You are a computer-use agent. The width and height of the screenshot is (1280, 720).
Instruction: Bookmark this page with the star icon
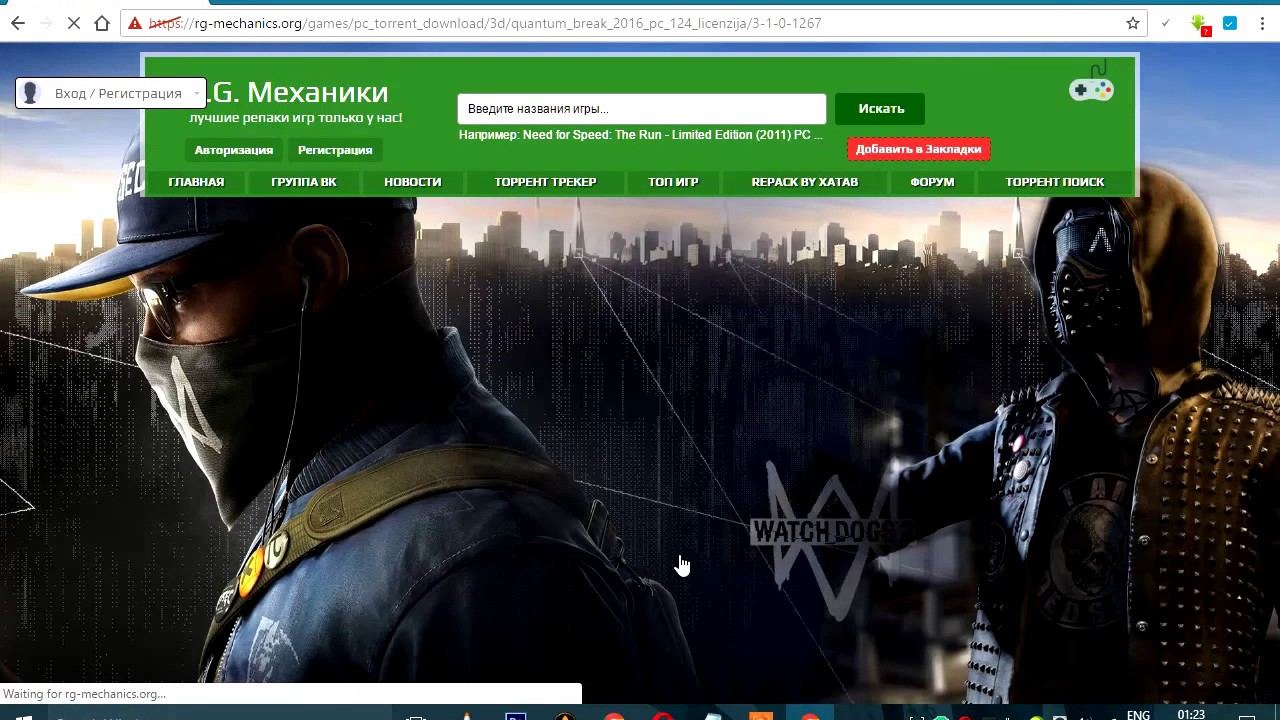click(x=1133, y=23)
